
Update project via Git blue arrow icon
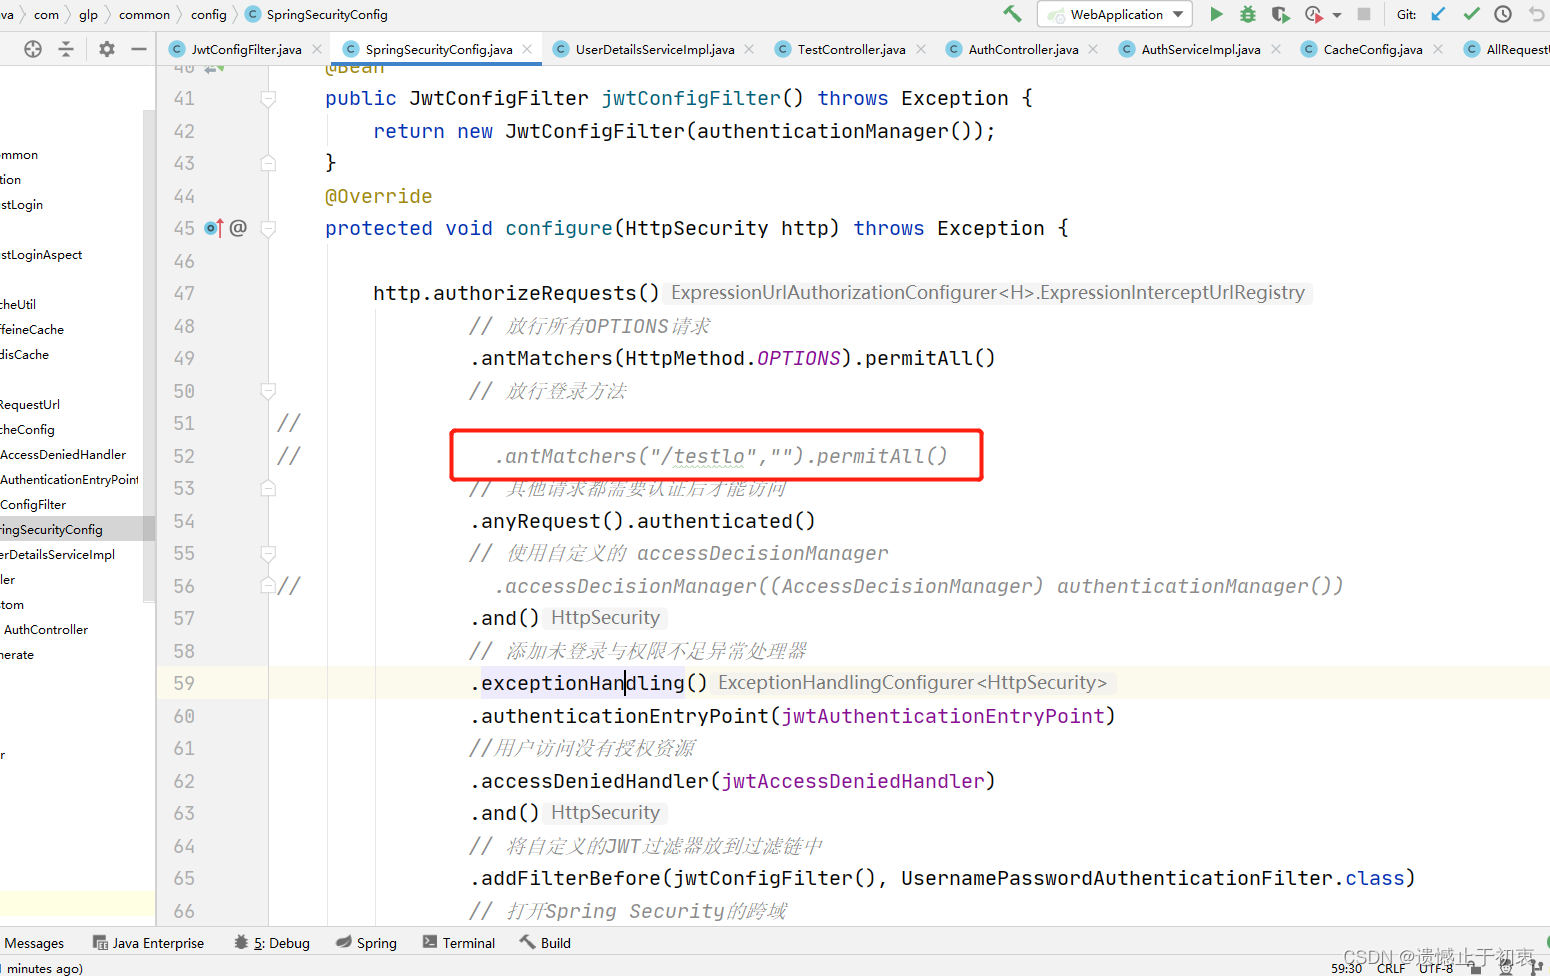coord(1438,14)
